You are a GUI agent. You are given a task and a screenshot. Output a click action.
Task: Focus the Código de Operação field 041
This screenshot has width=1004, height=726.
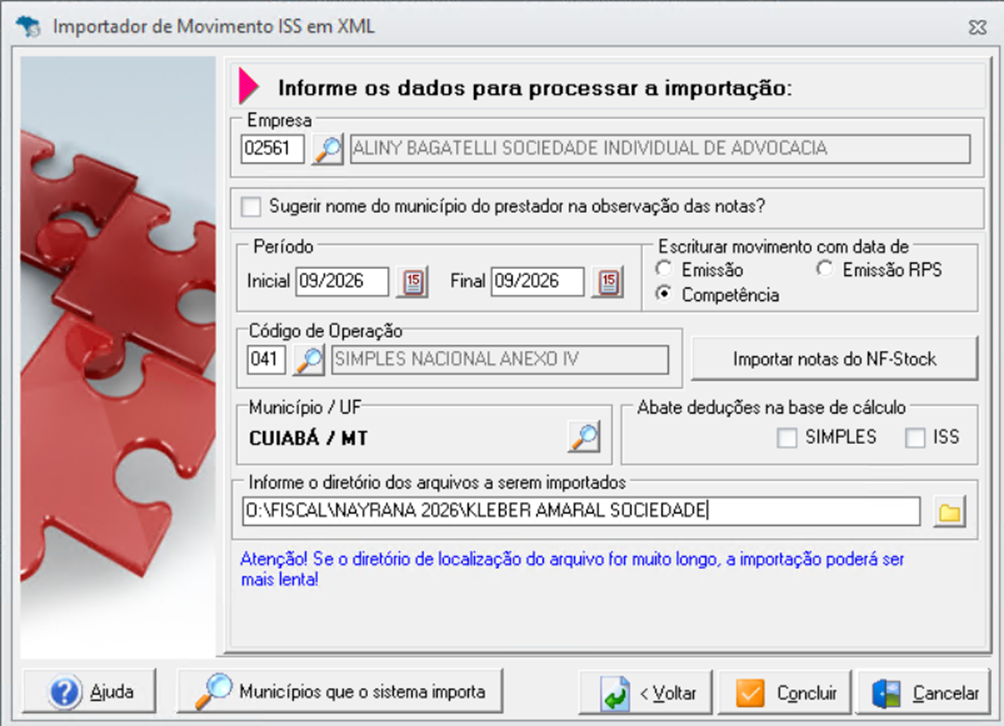(266, 360)
